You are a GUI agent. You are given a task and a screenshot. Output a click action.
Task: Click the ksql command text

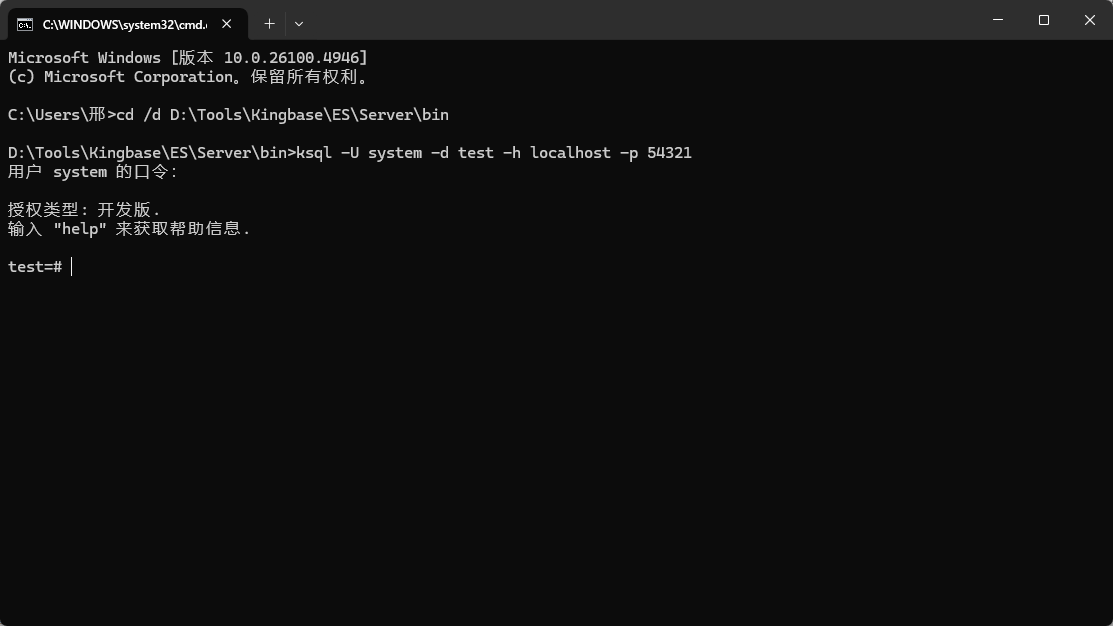pyautogui.click(x=314, y=153)
